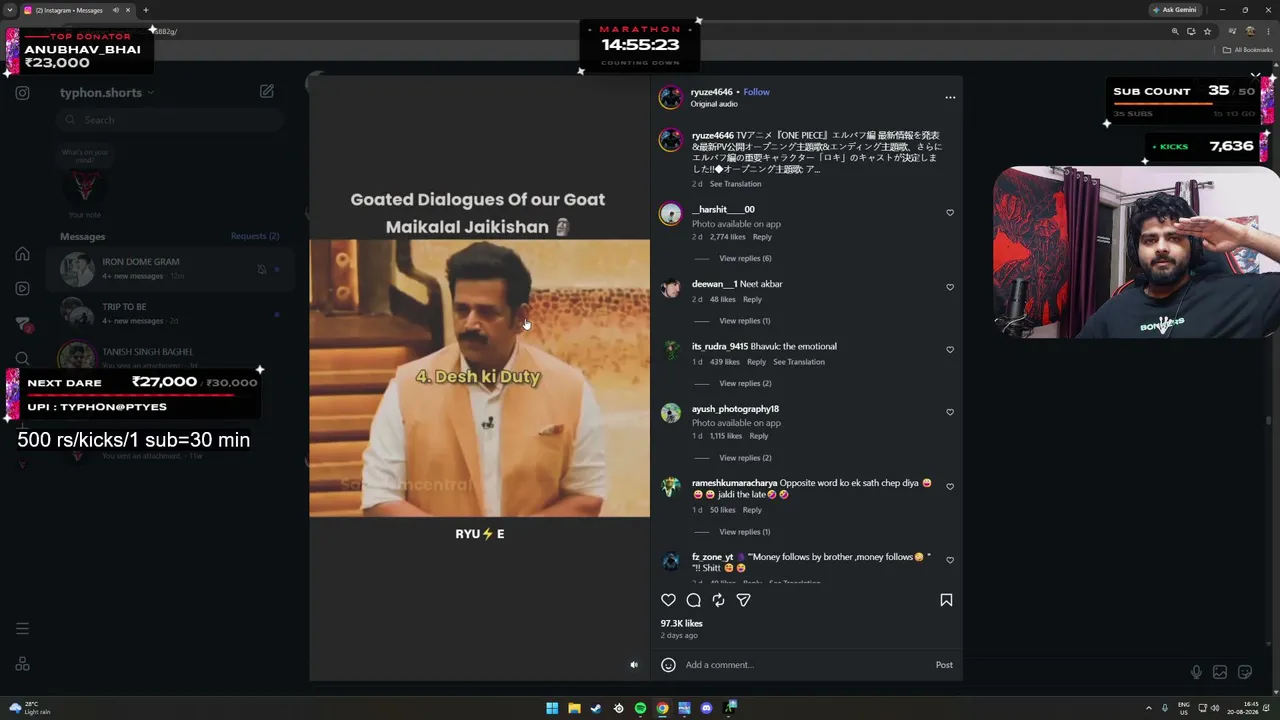The width and height of the screenshot is (1280, 720).
Task: Reply to the _harshit___00 comment
Action: (x=762, y=237)
